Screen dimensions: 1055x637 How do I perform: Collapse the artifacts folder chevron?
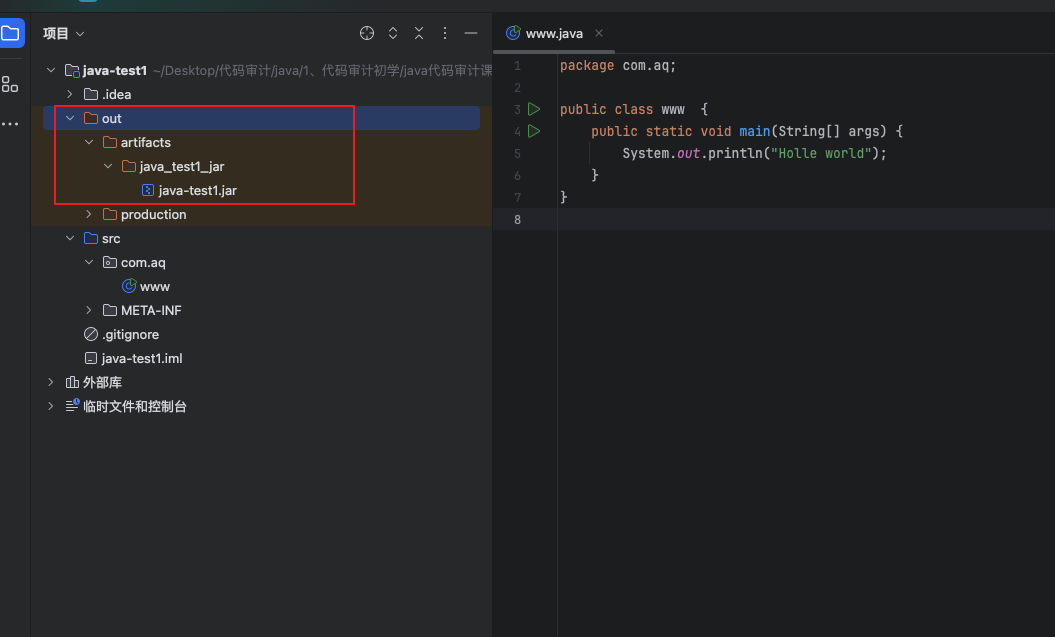[89, 142]
